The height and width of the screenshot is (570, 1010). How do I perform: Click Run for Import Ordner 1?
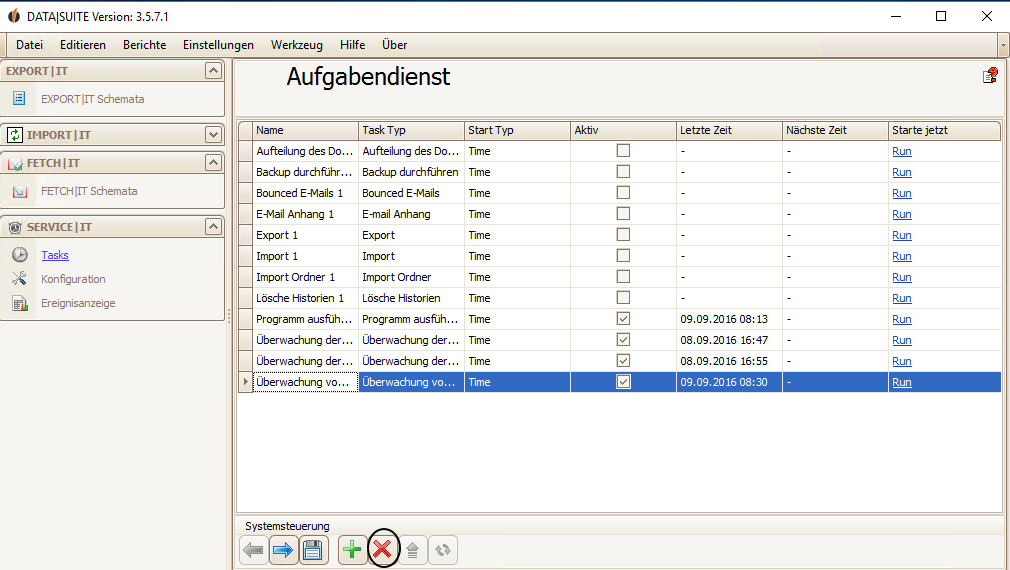(x=902, y=277)
